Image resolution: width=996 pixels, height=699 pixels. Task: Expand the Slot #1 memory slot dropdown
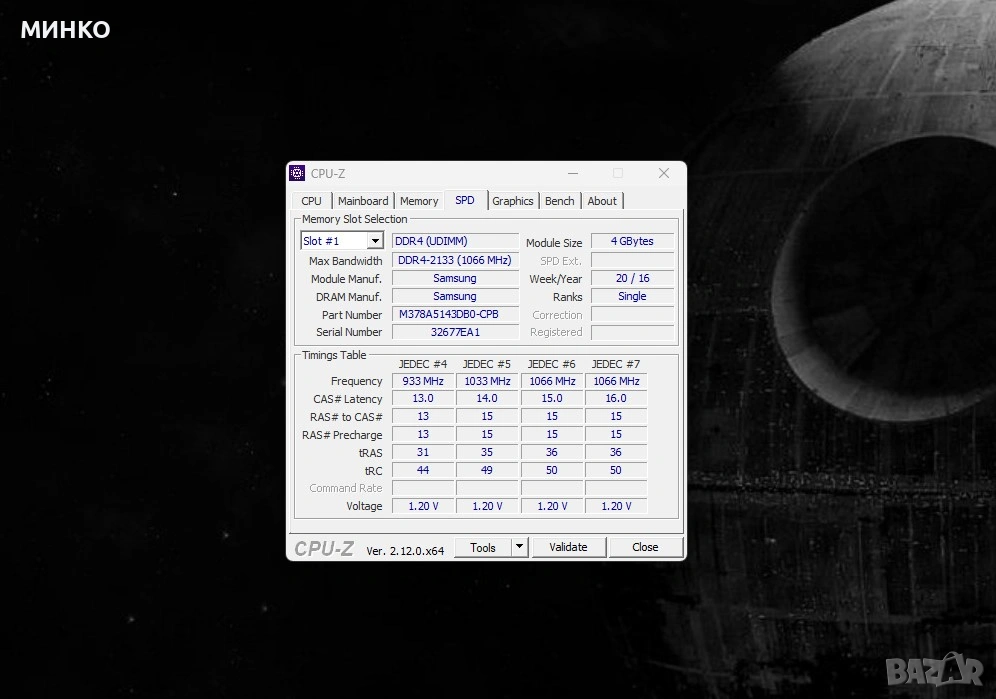[375, 241]
